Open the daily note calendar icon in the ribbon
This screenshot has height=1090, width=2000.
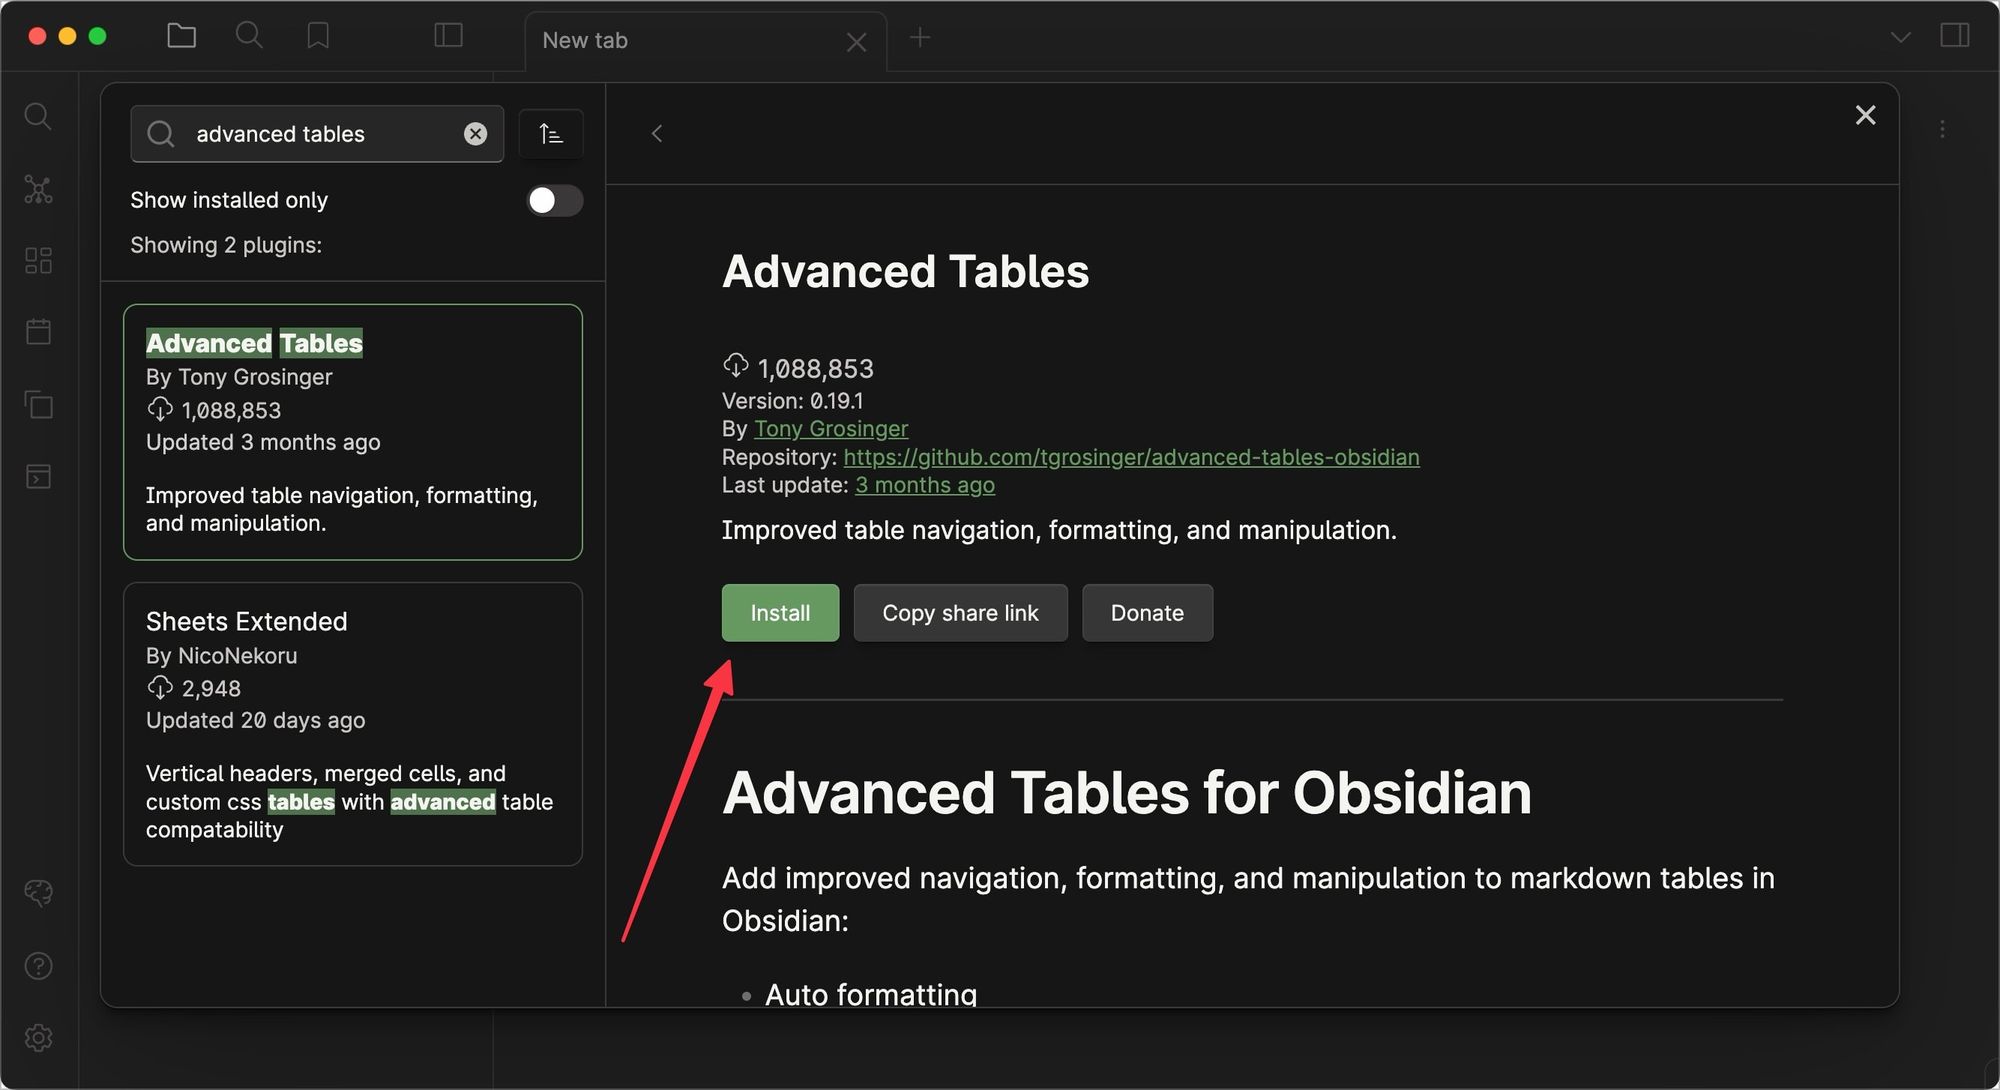click(x=38, y=332)
